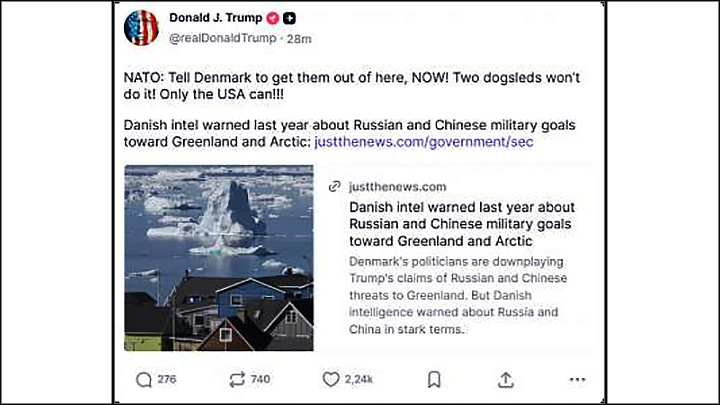This screenshot has height=405, width=720.
Task: Click the share upload icon
Action: click(506, 380)
